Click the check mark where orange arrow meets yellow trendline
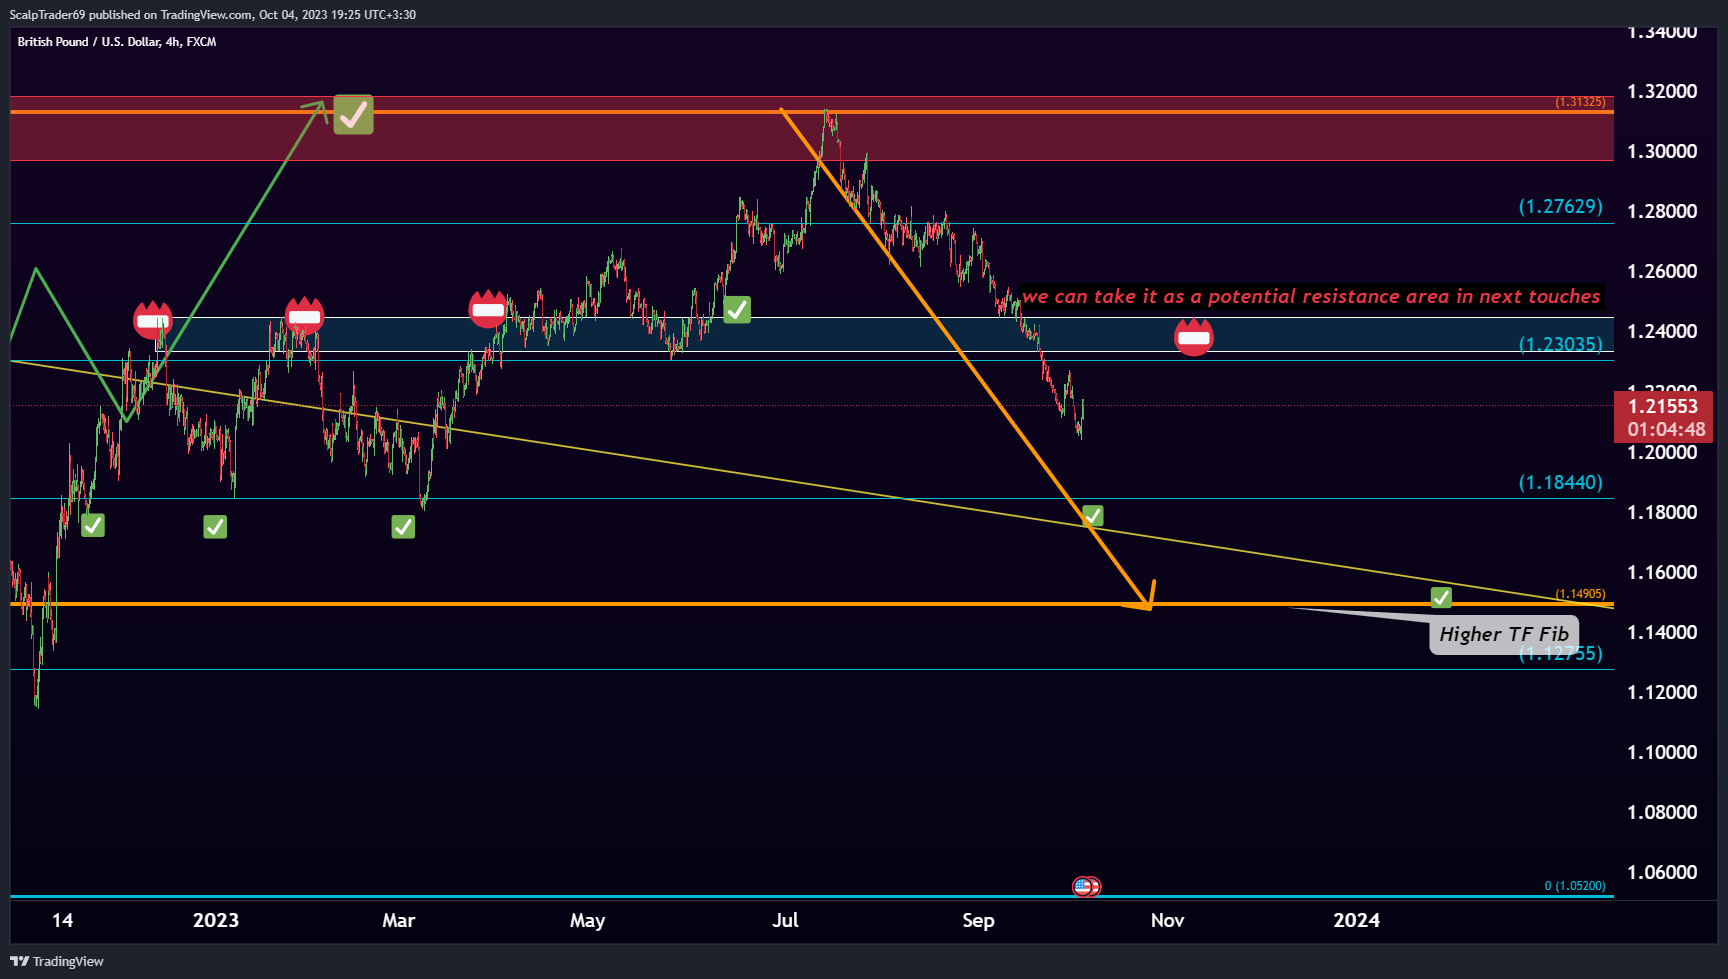This screenshot has height=979, width=1728. (x=1093, y=516)
